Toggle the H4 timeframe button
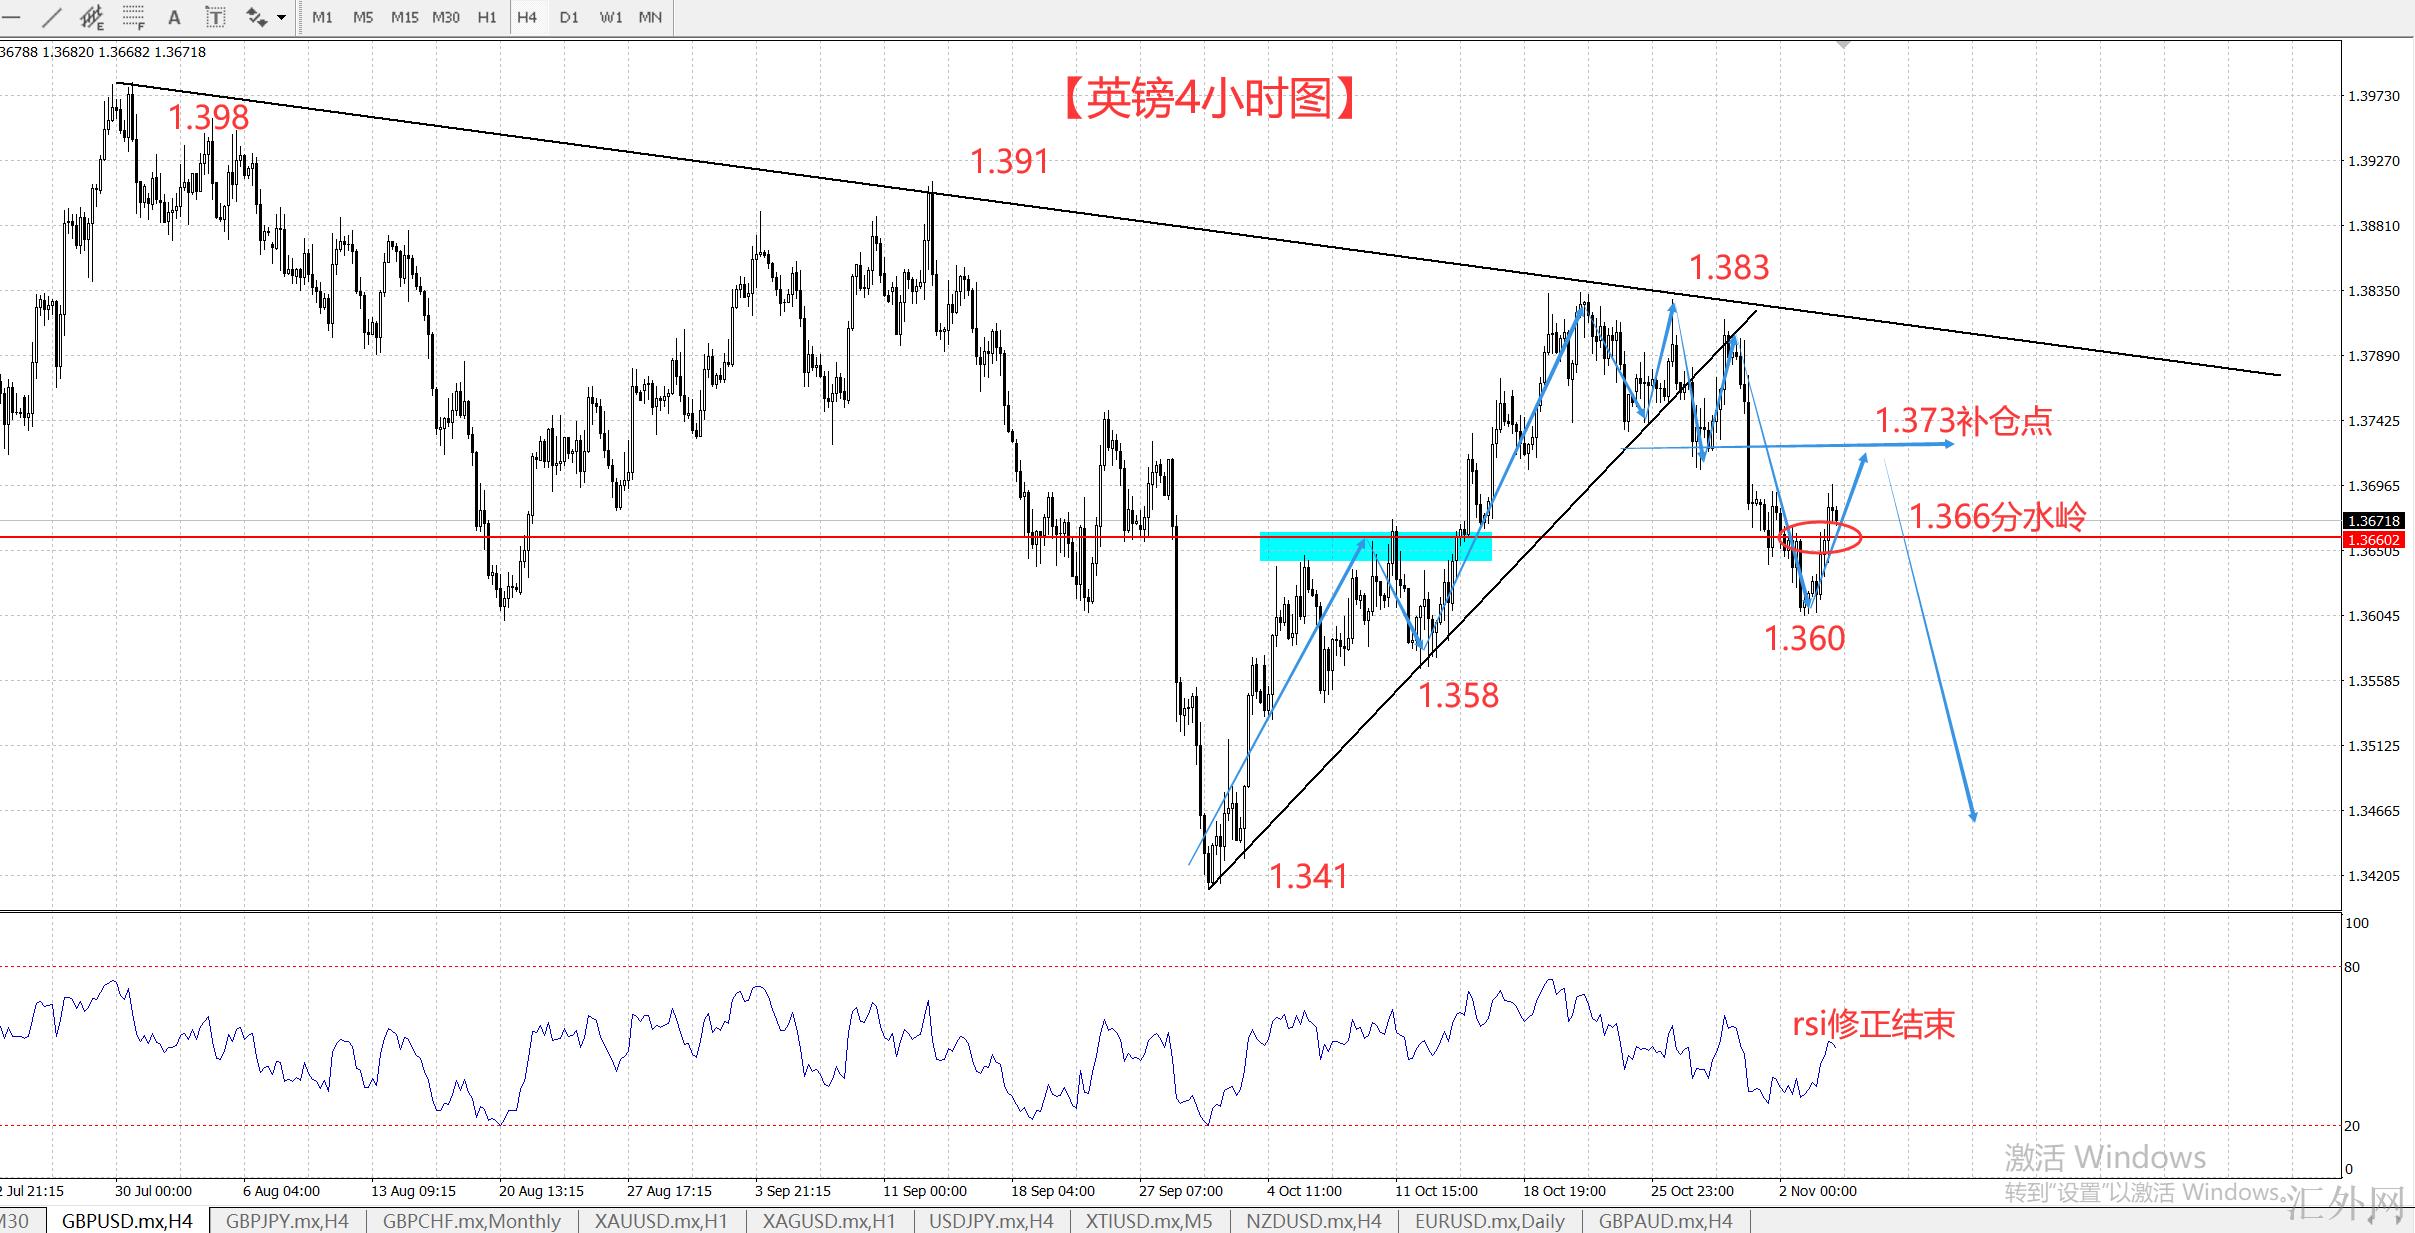Viewport: 2415px width, 1233px height. 527,17
